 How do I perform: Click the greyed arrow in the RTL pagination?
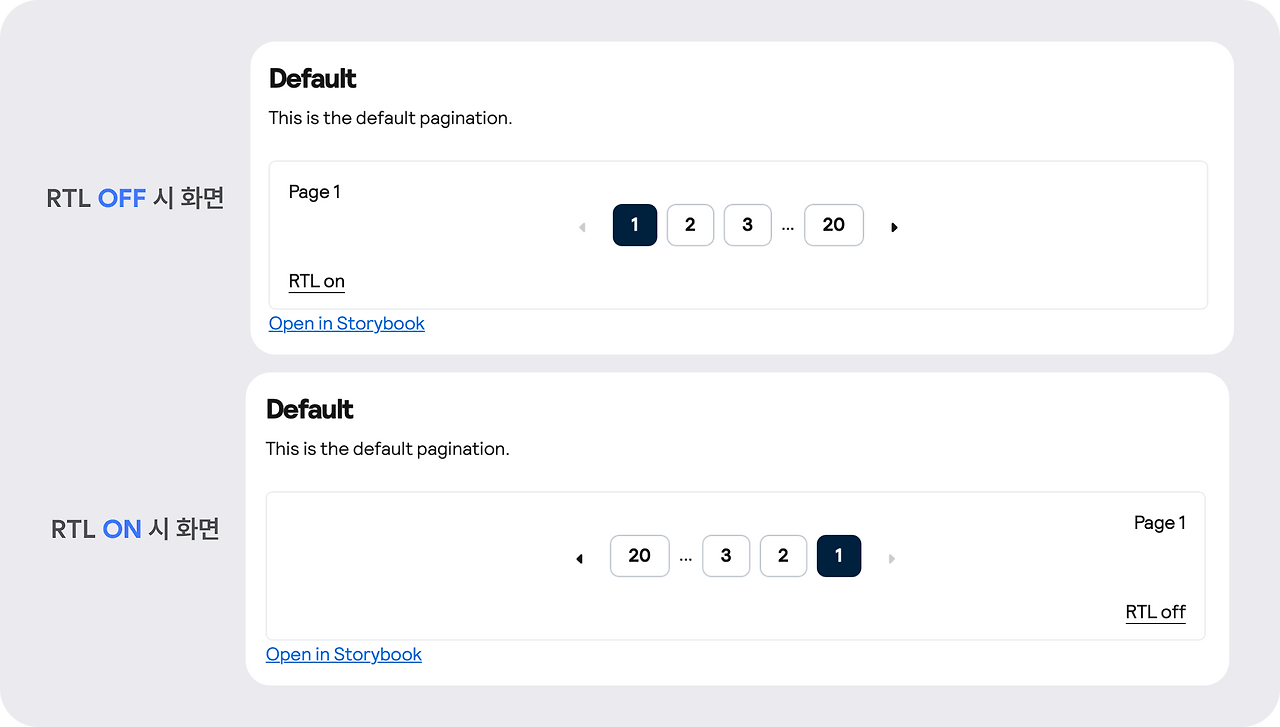point(891,558)
